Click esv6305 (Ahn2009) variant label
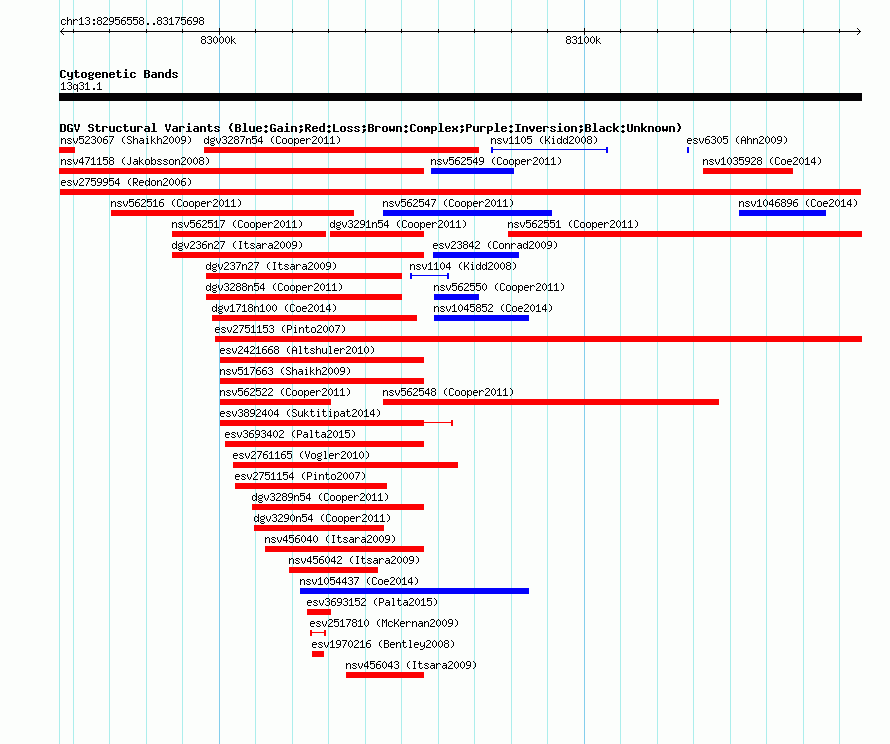Viewport: 890px width, 744px height. tap(737, 140)
